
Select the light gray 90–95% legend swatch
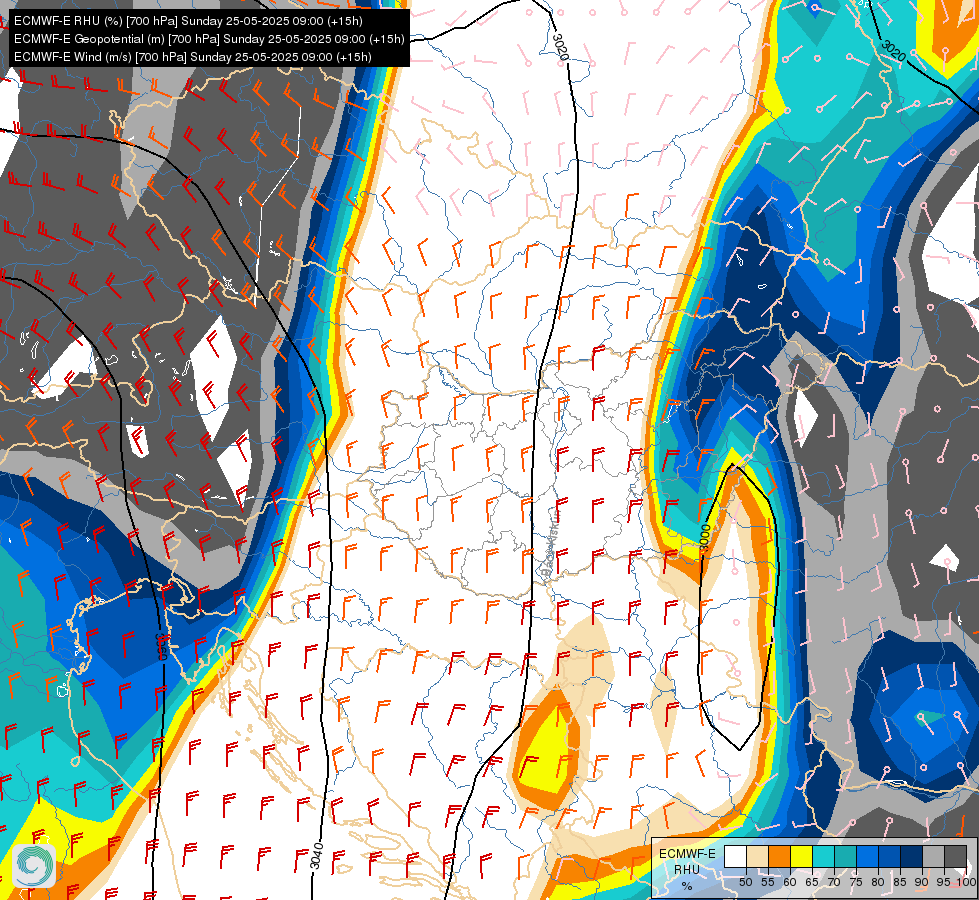point(933,856)
